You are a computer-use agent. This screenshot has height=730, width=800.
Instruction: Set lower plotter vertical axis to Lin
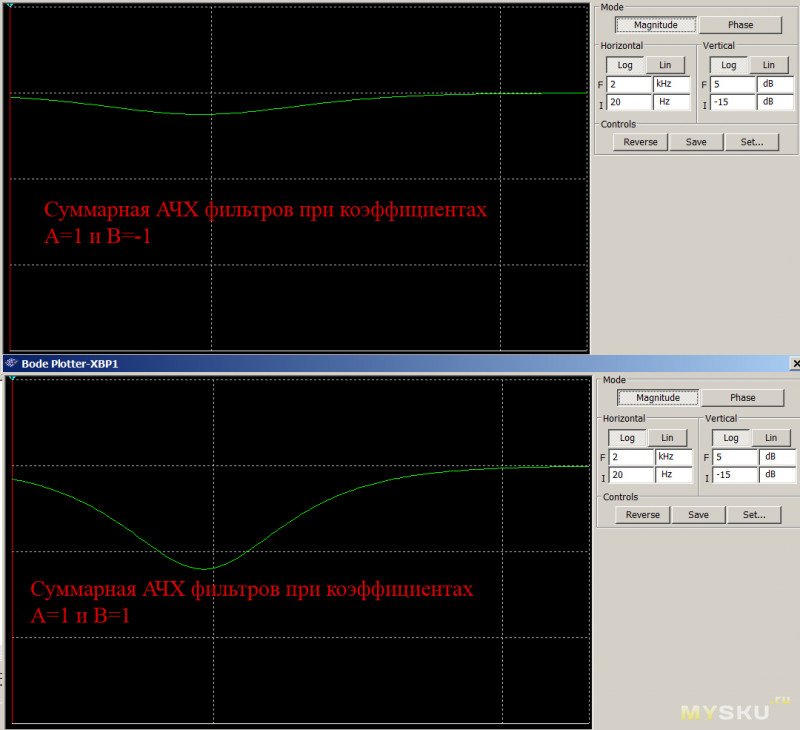[770, 438]
